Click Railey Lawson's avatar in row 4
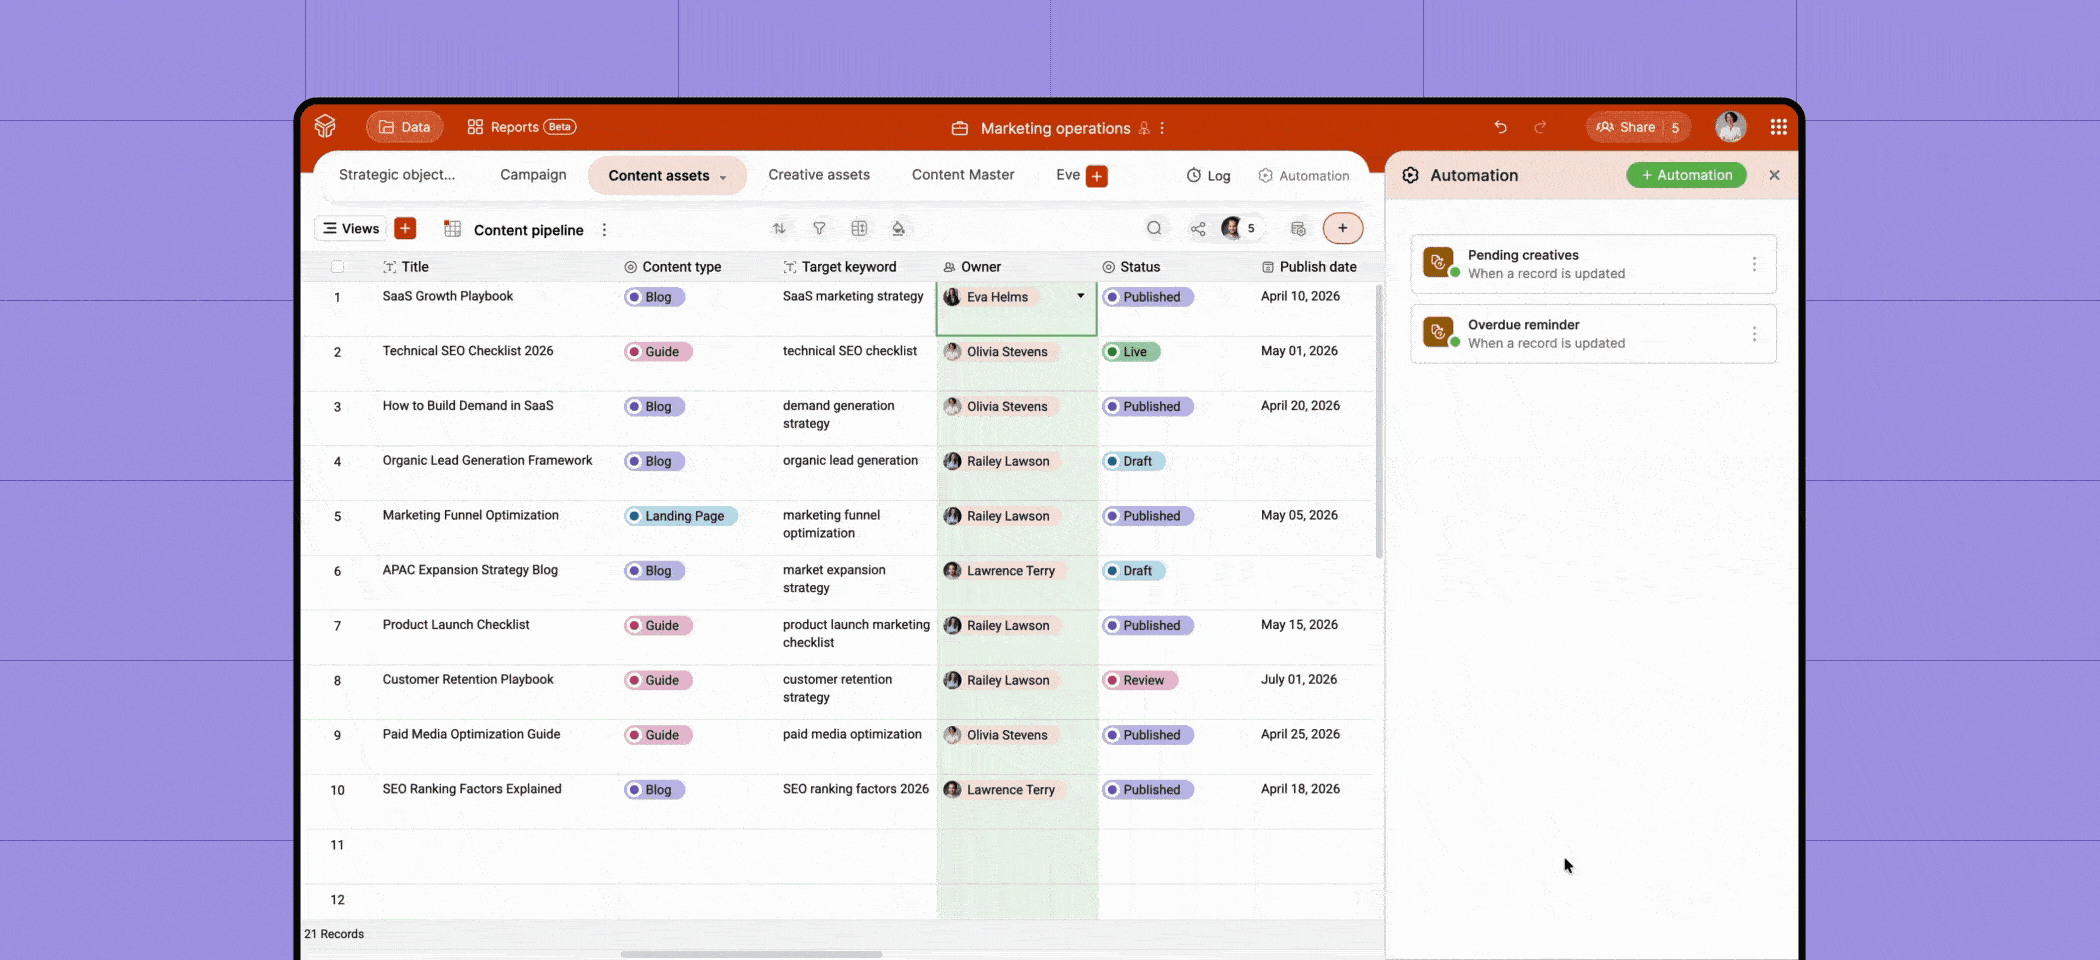The width and height of the screenshot is (2100, 960). pyautogui.click(x=952, y=461)
